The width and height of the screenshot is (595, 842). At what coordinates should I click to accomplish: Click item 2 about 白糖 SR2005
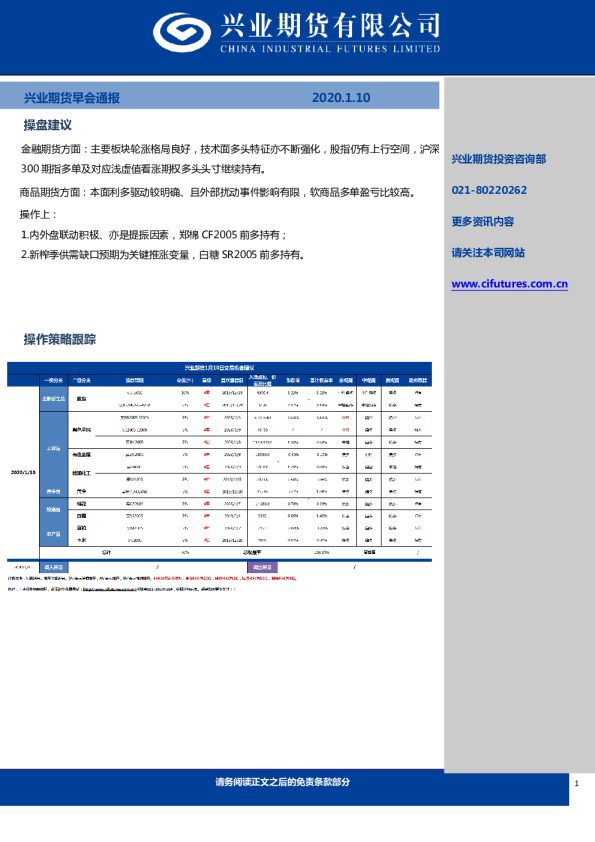(163, 255)
